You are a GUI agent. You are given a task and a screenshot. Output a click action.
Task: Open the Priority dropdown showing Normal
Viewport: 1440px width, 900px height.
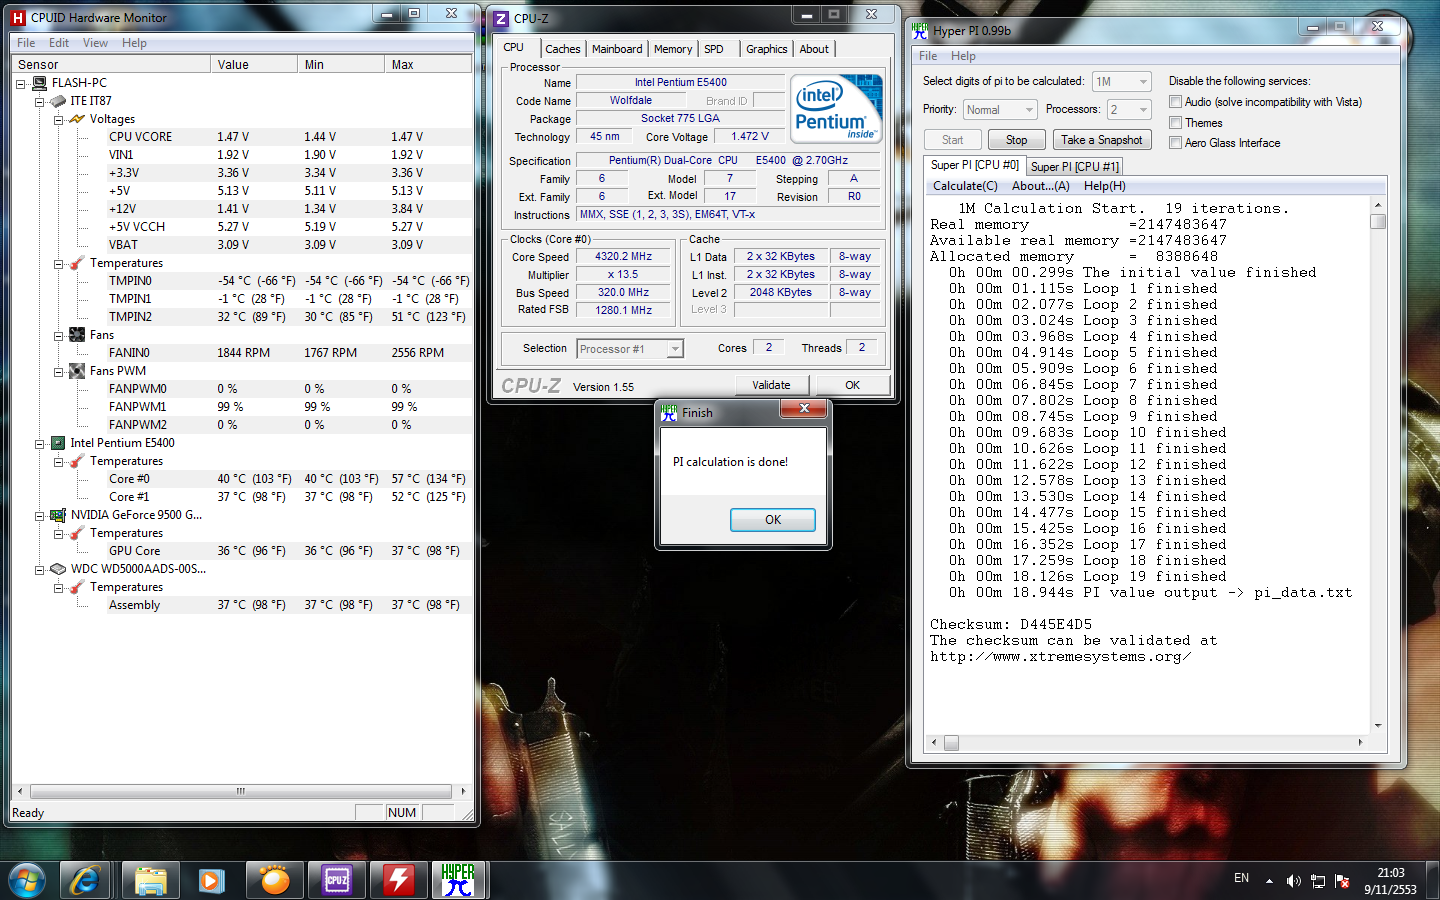tap(999, 110)
